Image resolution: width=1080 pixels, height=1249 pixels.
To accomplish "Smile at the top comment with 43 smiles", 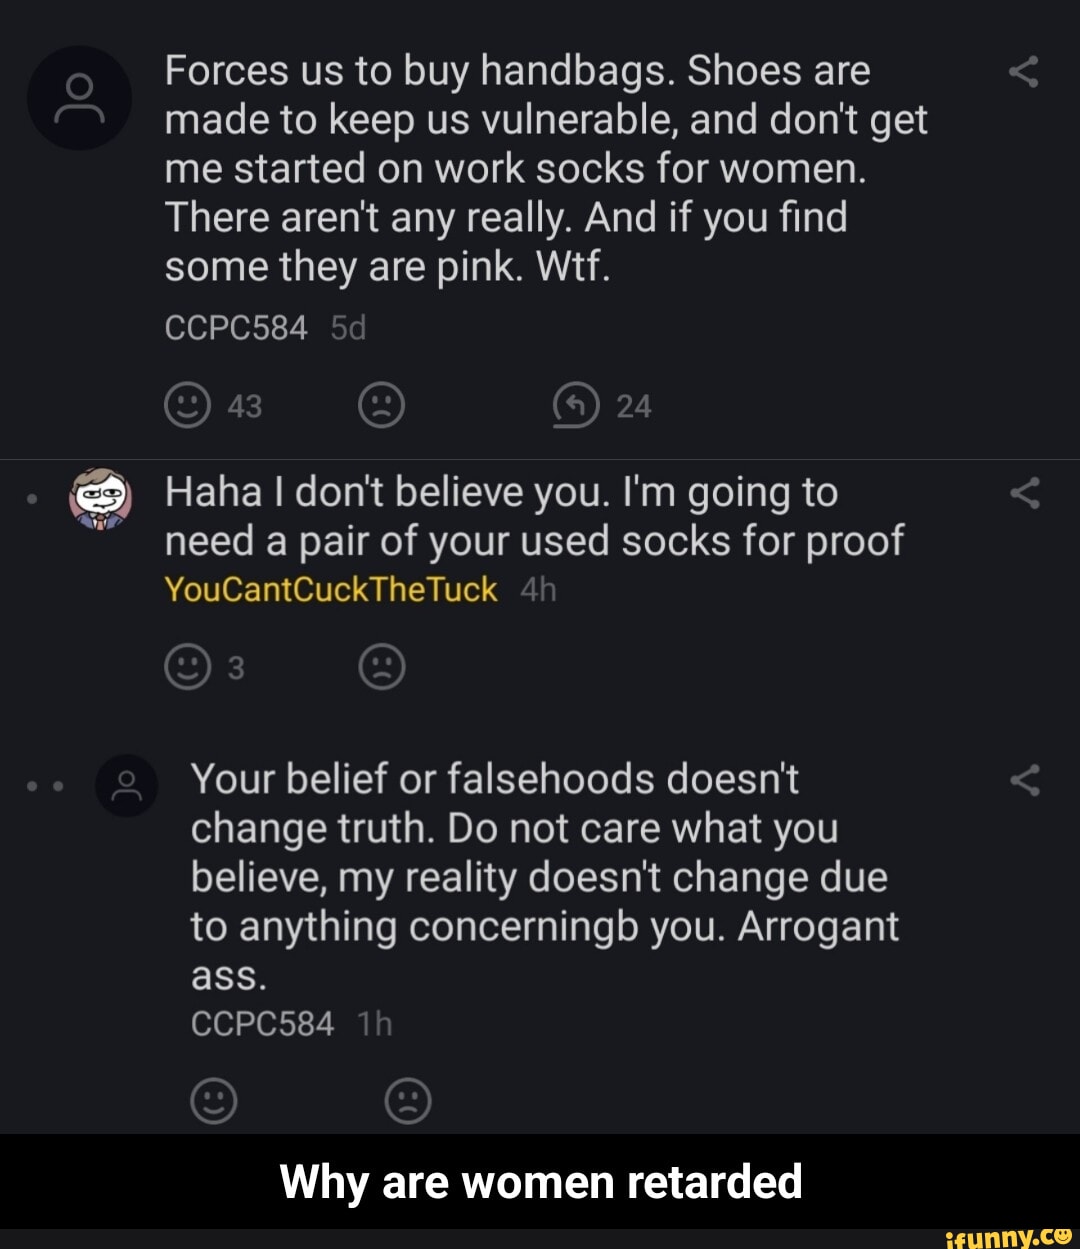I will [x=186, y=406].
